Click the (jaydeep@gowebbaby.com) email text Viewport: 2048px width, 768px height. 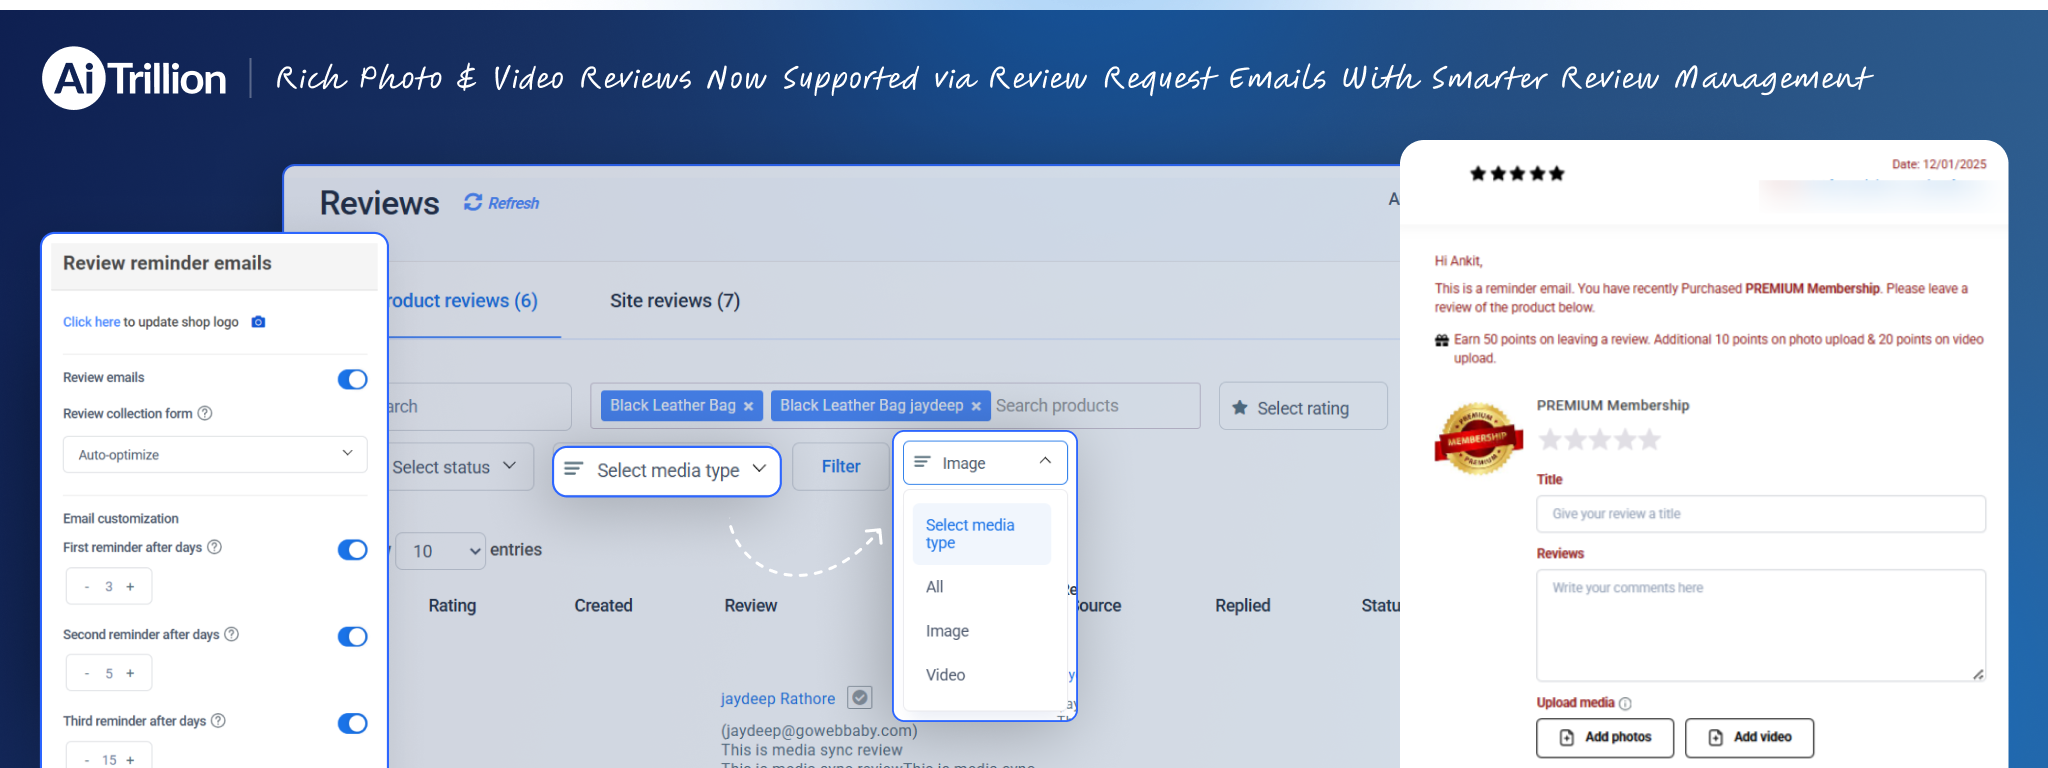(x=819, y=731)
